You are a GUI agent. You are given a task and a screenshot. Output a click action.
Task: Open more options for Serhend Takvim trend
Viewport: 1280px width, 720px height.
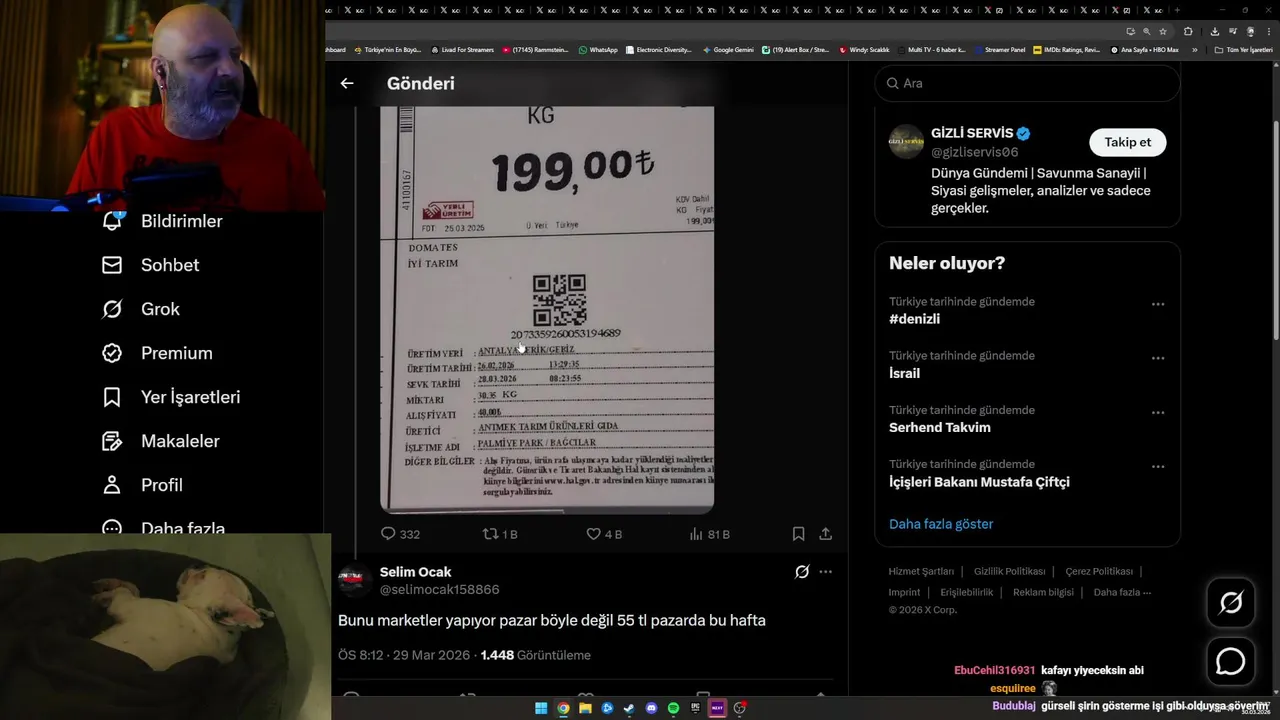tap(1158, 412)
